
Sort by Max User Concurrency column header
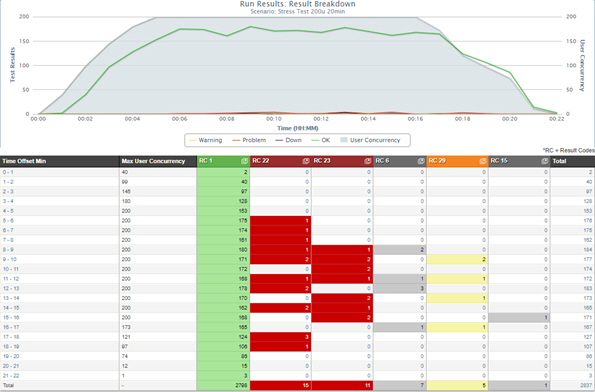pyautogui.click(x=153, y=161)
